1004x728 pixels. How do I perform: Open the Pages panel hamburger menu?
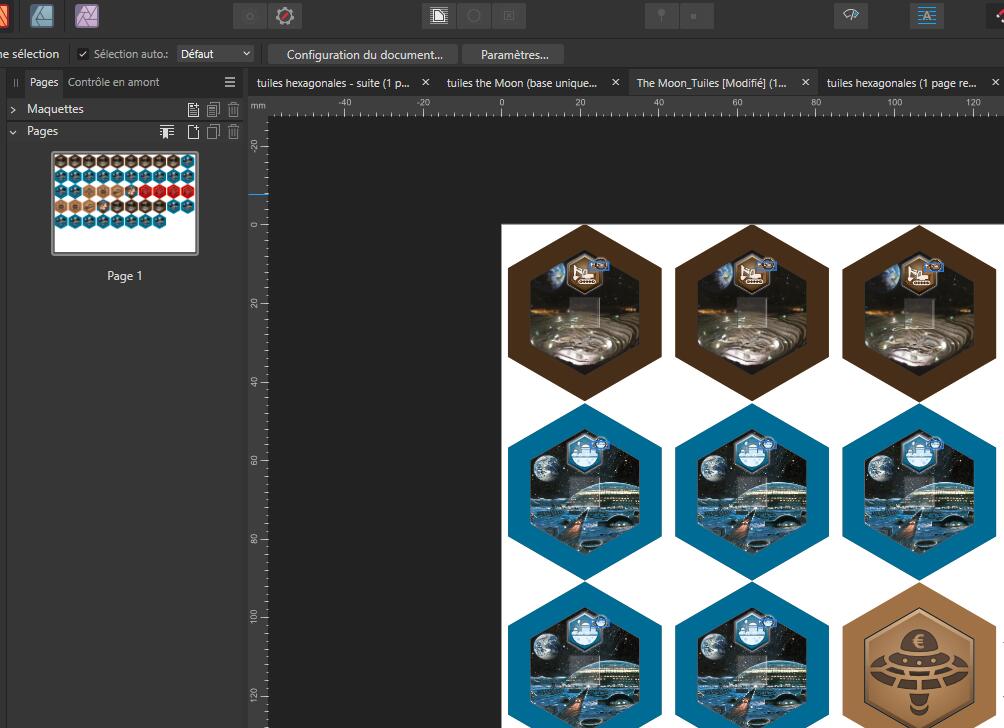click(230, 83)
